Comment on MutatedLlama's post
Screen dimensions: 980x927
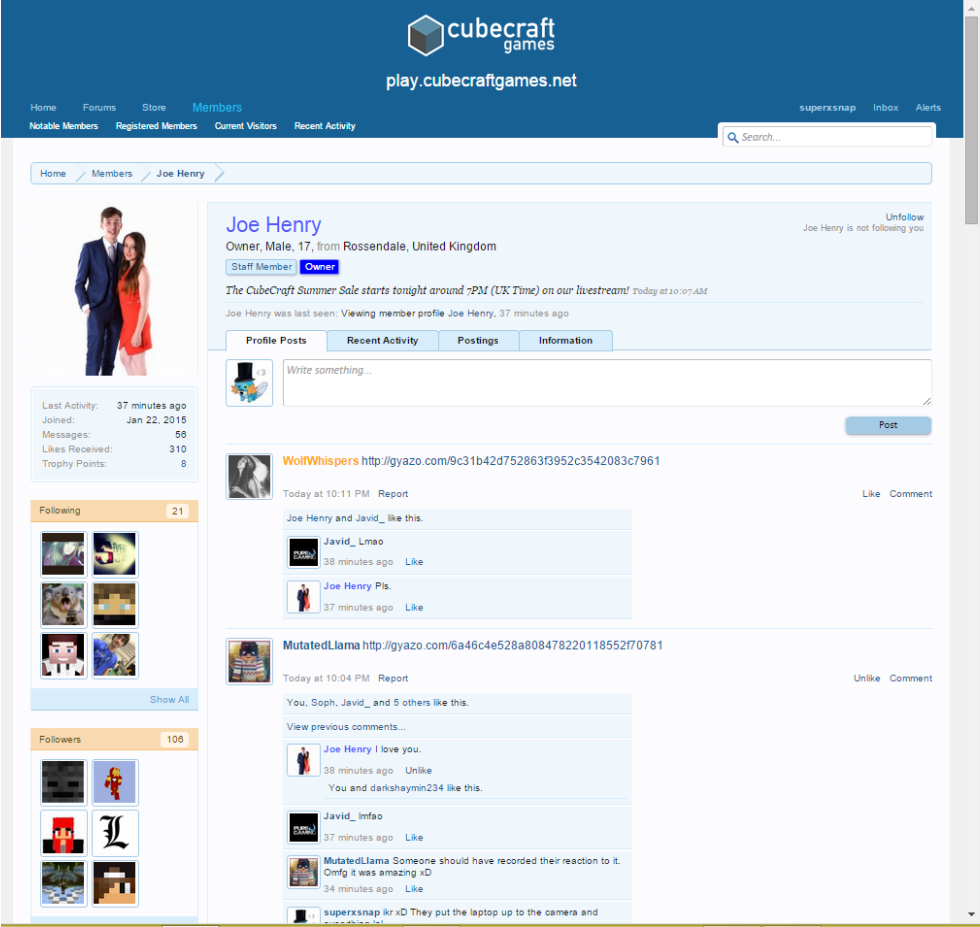click(x=911, y=678)
